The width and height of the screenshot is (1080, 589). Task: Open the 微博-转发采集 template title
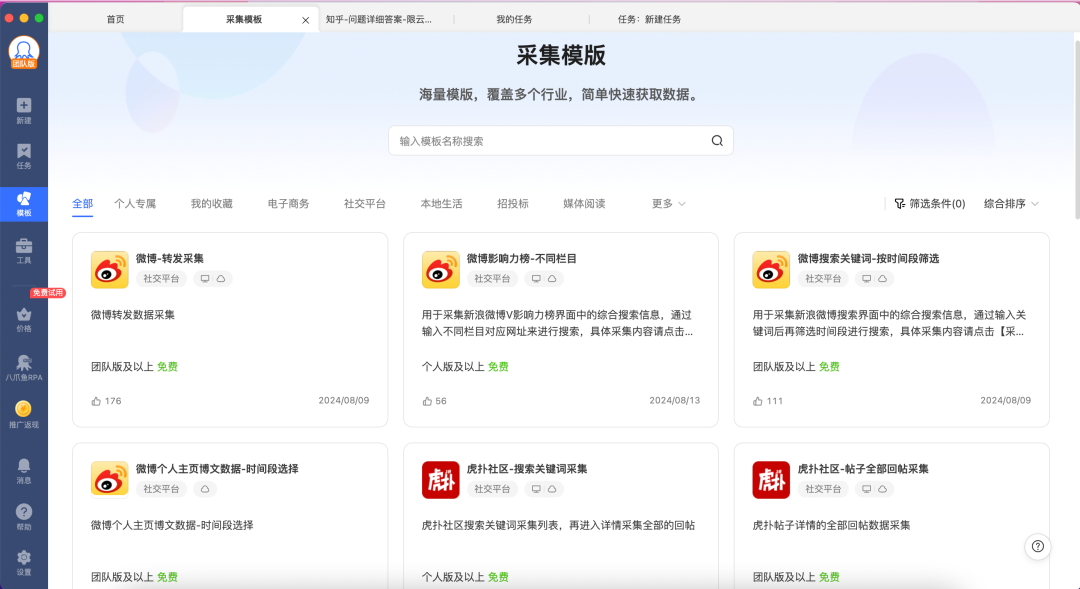click(169, 258)
